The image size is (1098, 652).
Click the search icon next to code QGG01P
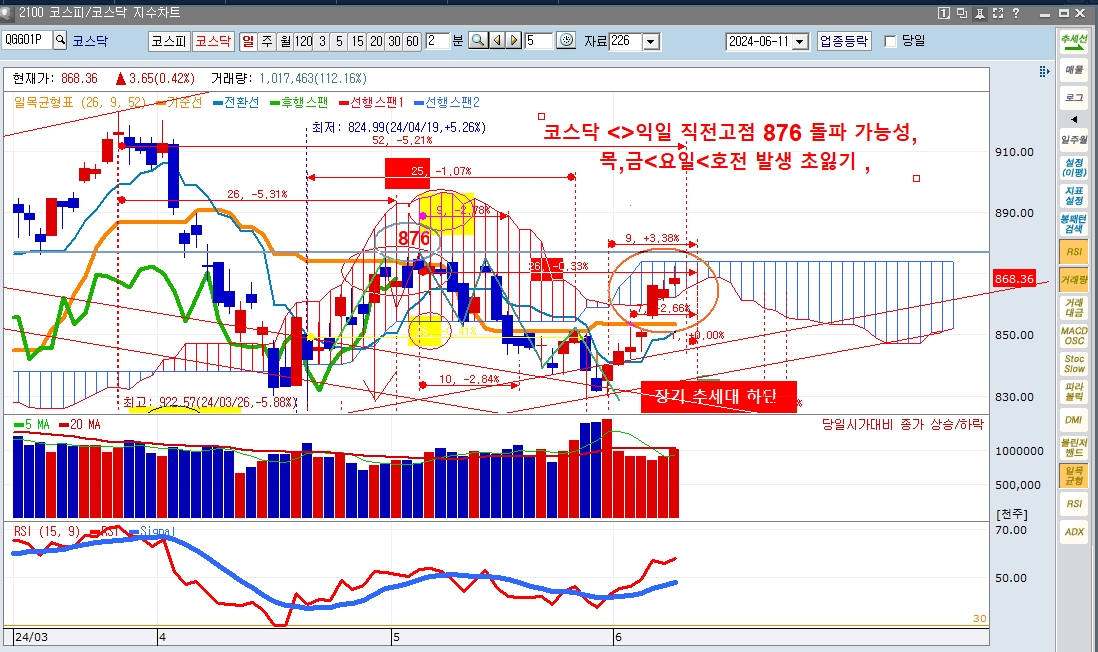pos(60,41)
